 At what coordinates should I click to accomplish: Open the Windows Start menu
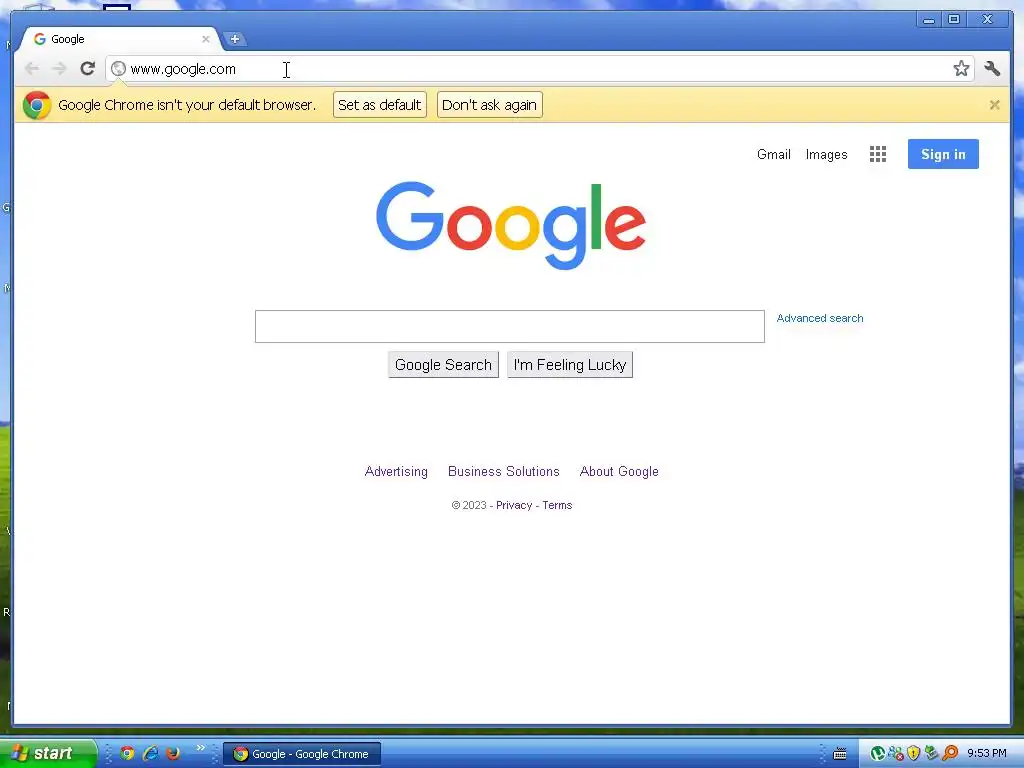[48, 753]
